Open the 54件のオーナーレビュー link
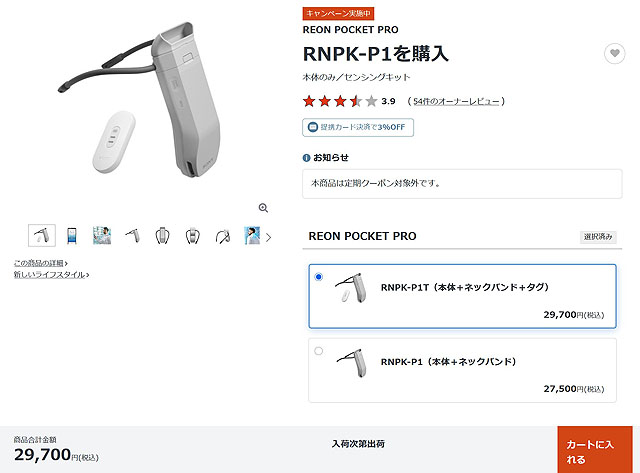This screenshot has height=473, width=640. point(456,101)
